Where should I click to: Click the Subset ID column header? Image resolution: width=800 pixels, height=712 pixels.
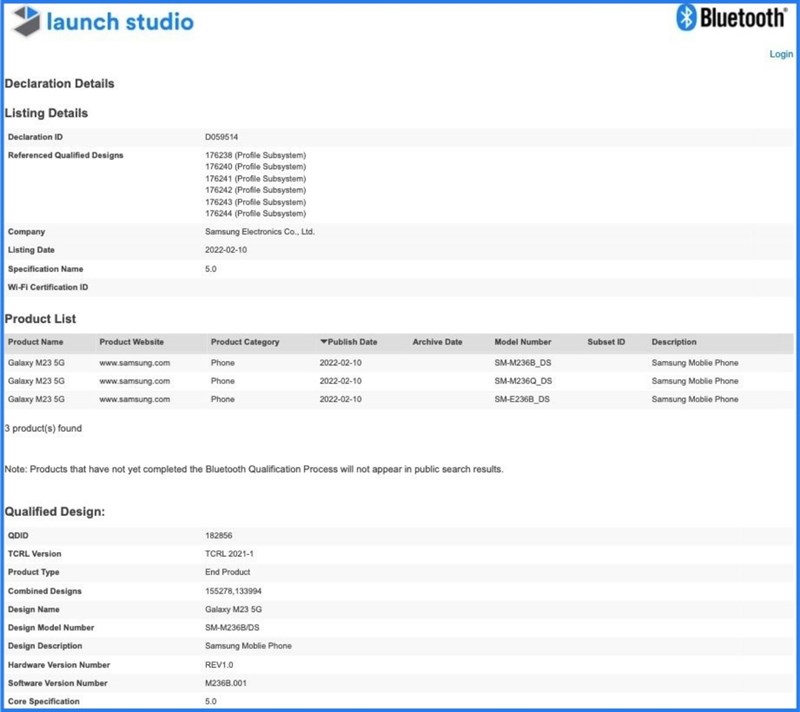tap(606, 342)
